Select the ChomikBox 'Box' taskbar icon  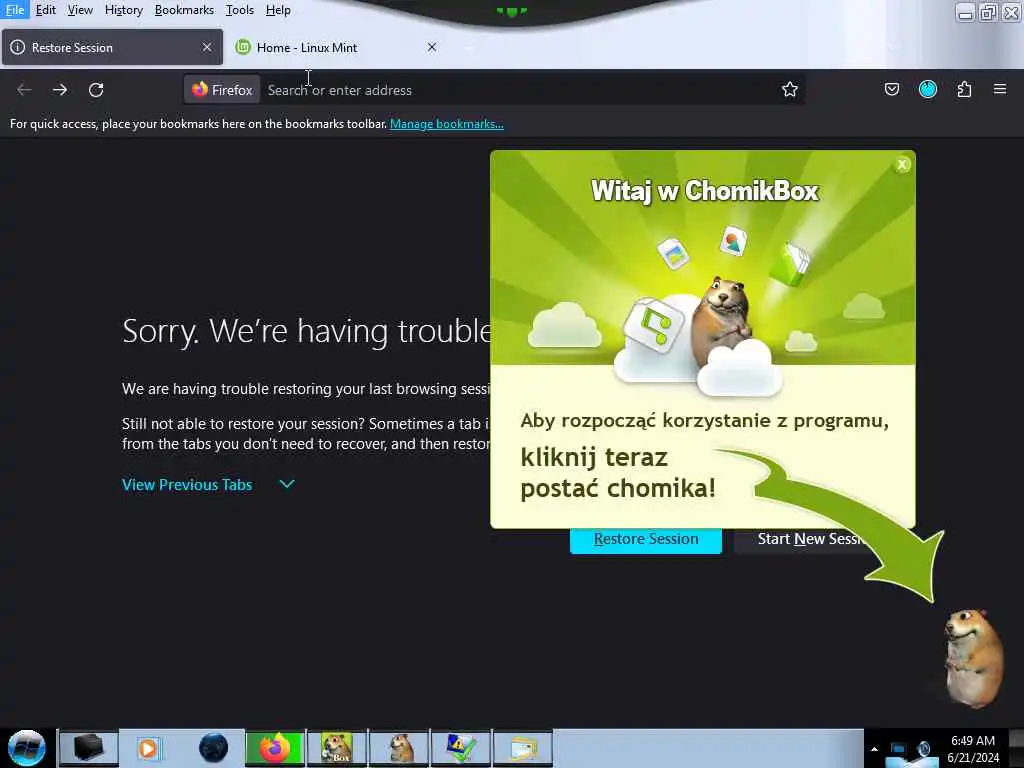337,748
